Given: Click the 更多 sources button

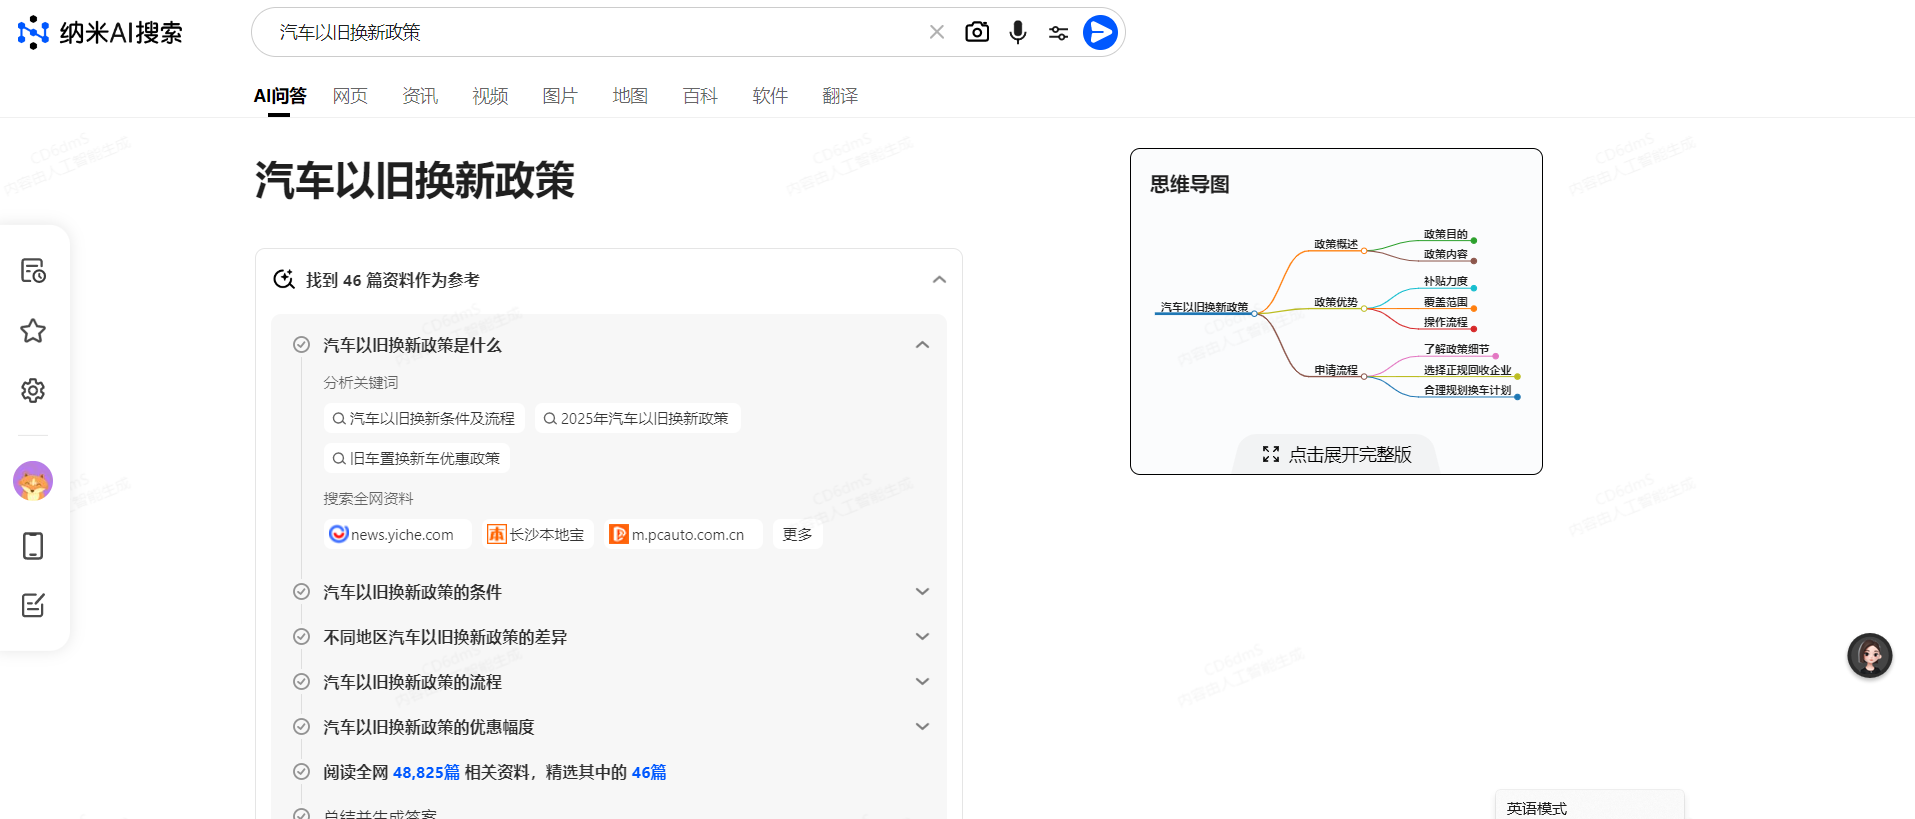Looking at the screenshot, I should pyautogui.click(x=797, y=534).
